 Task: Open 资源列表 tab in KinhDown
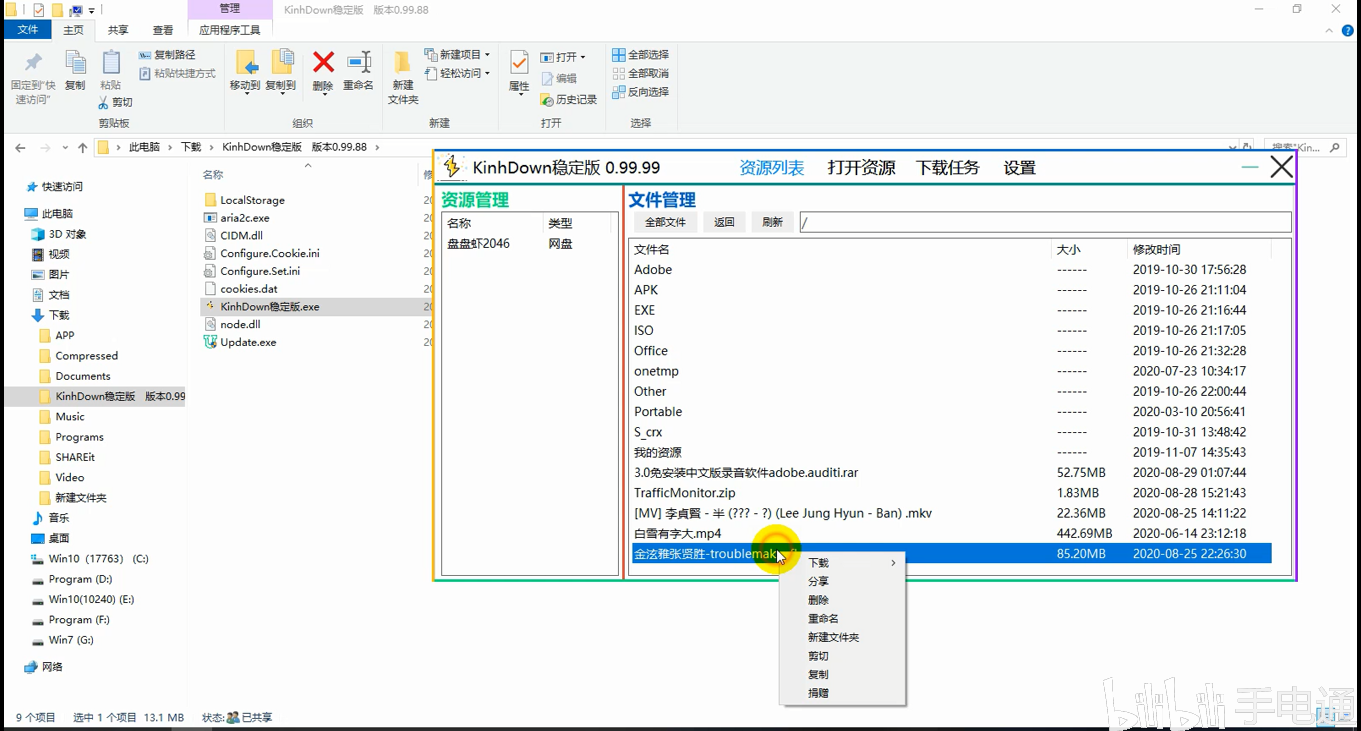pos(772,168)
